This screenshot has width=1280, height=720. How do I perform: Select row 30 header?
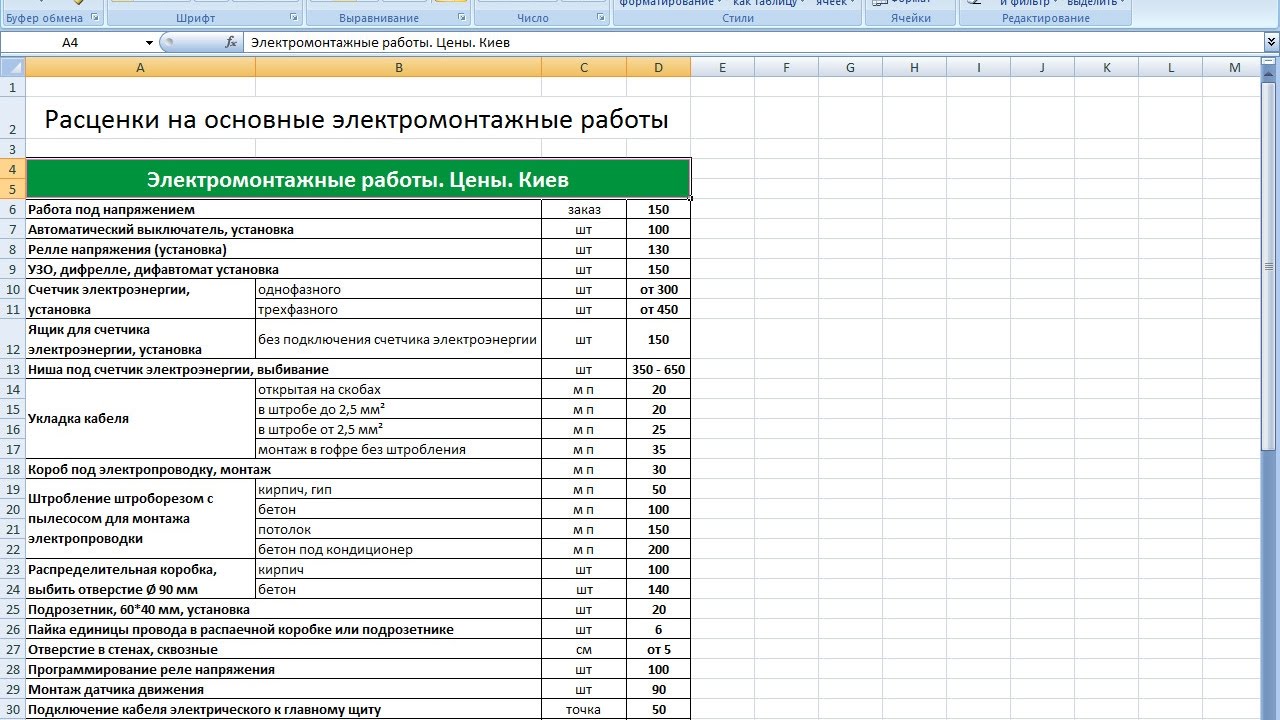(13, 709)
